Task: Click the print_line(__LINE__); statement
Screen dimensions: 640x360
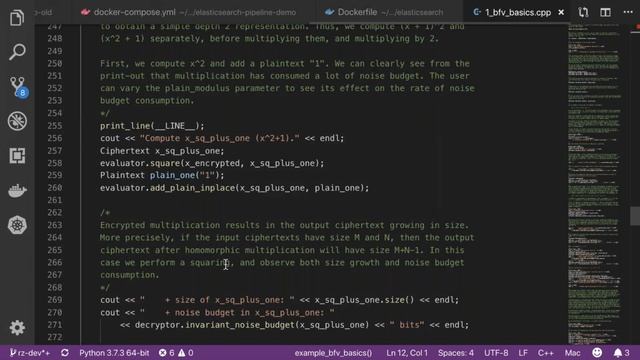Action: pyautogui.click(x=152, y=126)
